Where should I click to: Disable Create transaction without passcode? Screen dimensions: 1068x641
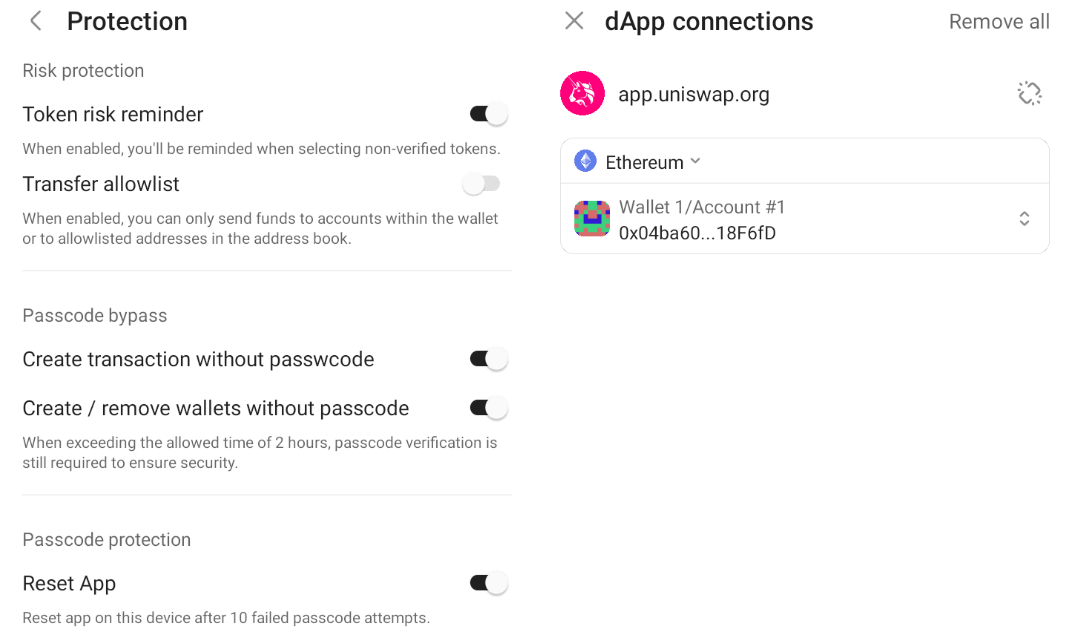488,359
